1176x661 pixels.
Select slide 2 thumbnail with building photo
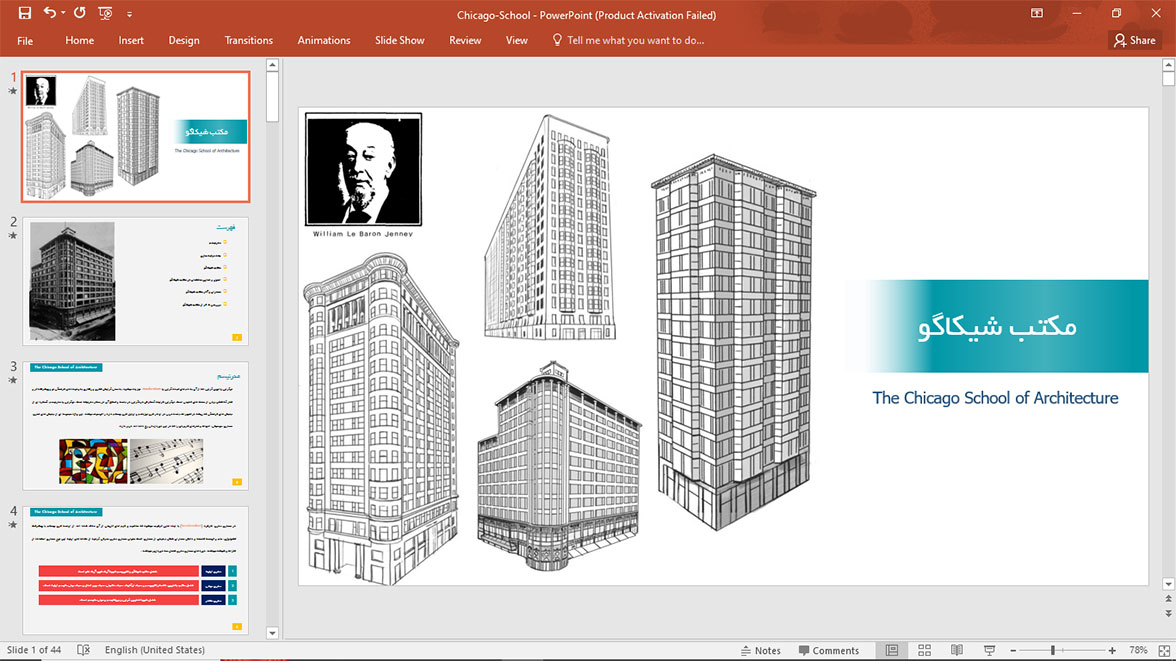(136, 281)
